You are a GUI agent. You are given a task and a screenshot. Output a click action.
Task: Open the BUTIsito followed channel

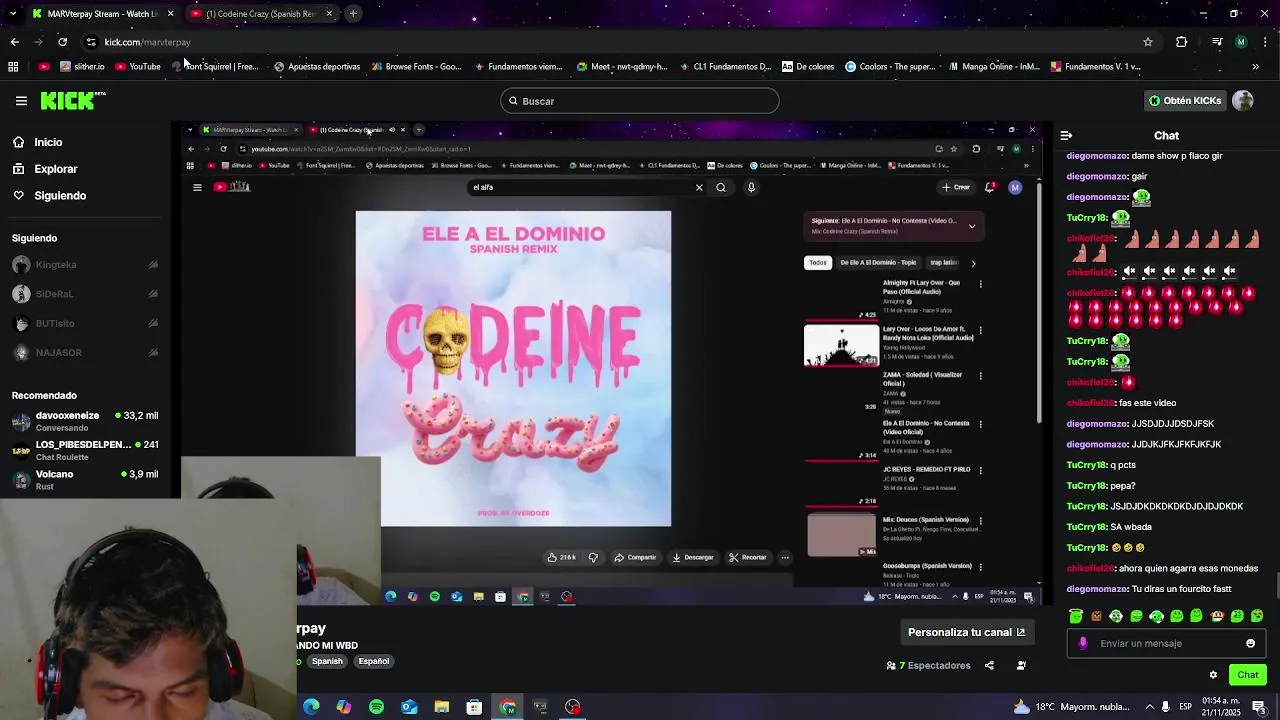click(85, 323)
